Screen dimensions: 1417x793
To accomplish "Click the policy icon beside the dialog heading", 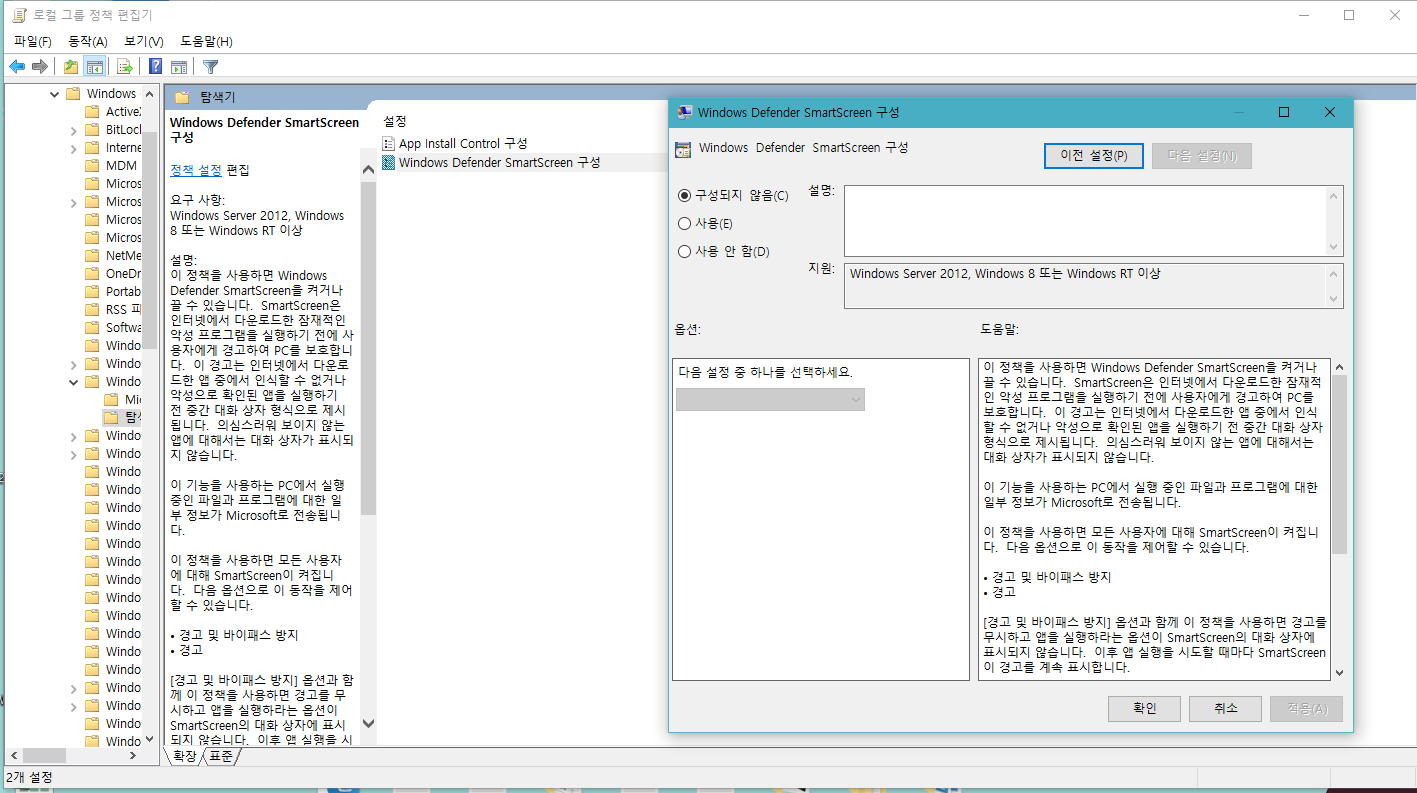I will click(x=683, y=149).
